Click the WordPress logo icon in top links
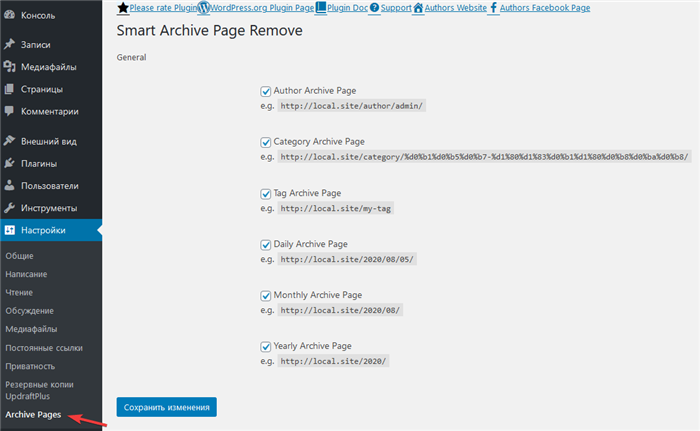The height and width of the screenshot is (431, 700). click(x=204, y=8)
